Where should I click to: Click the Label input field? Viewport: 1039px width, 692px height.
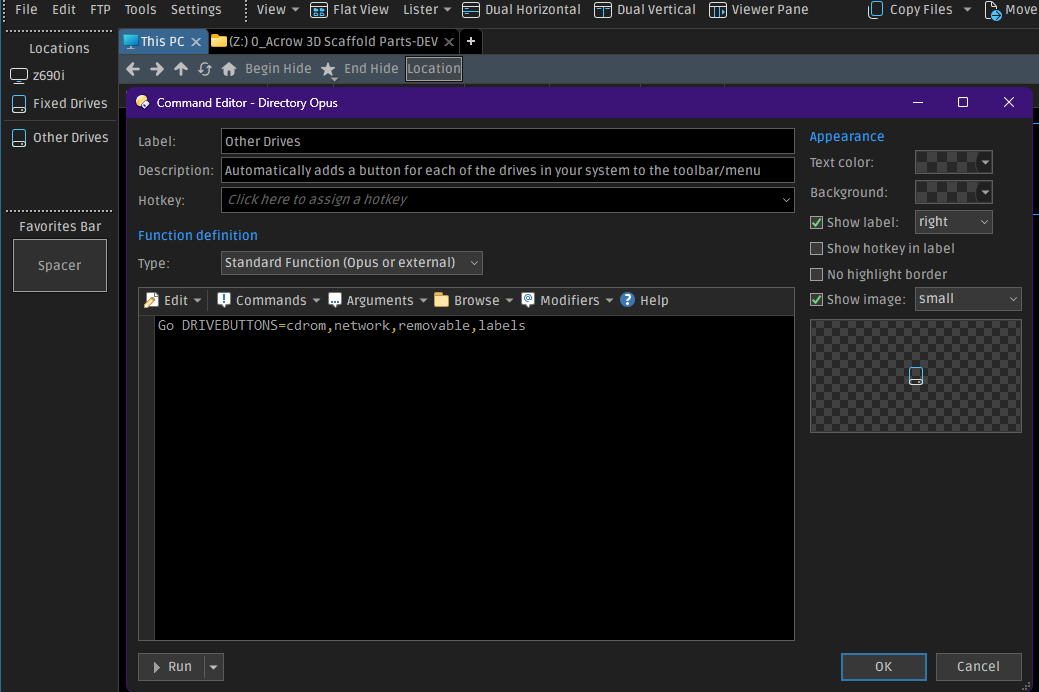coord(508,141)
